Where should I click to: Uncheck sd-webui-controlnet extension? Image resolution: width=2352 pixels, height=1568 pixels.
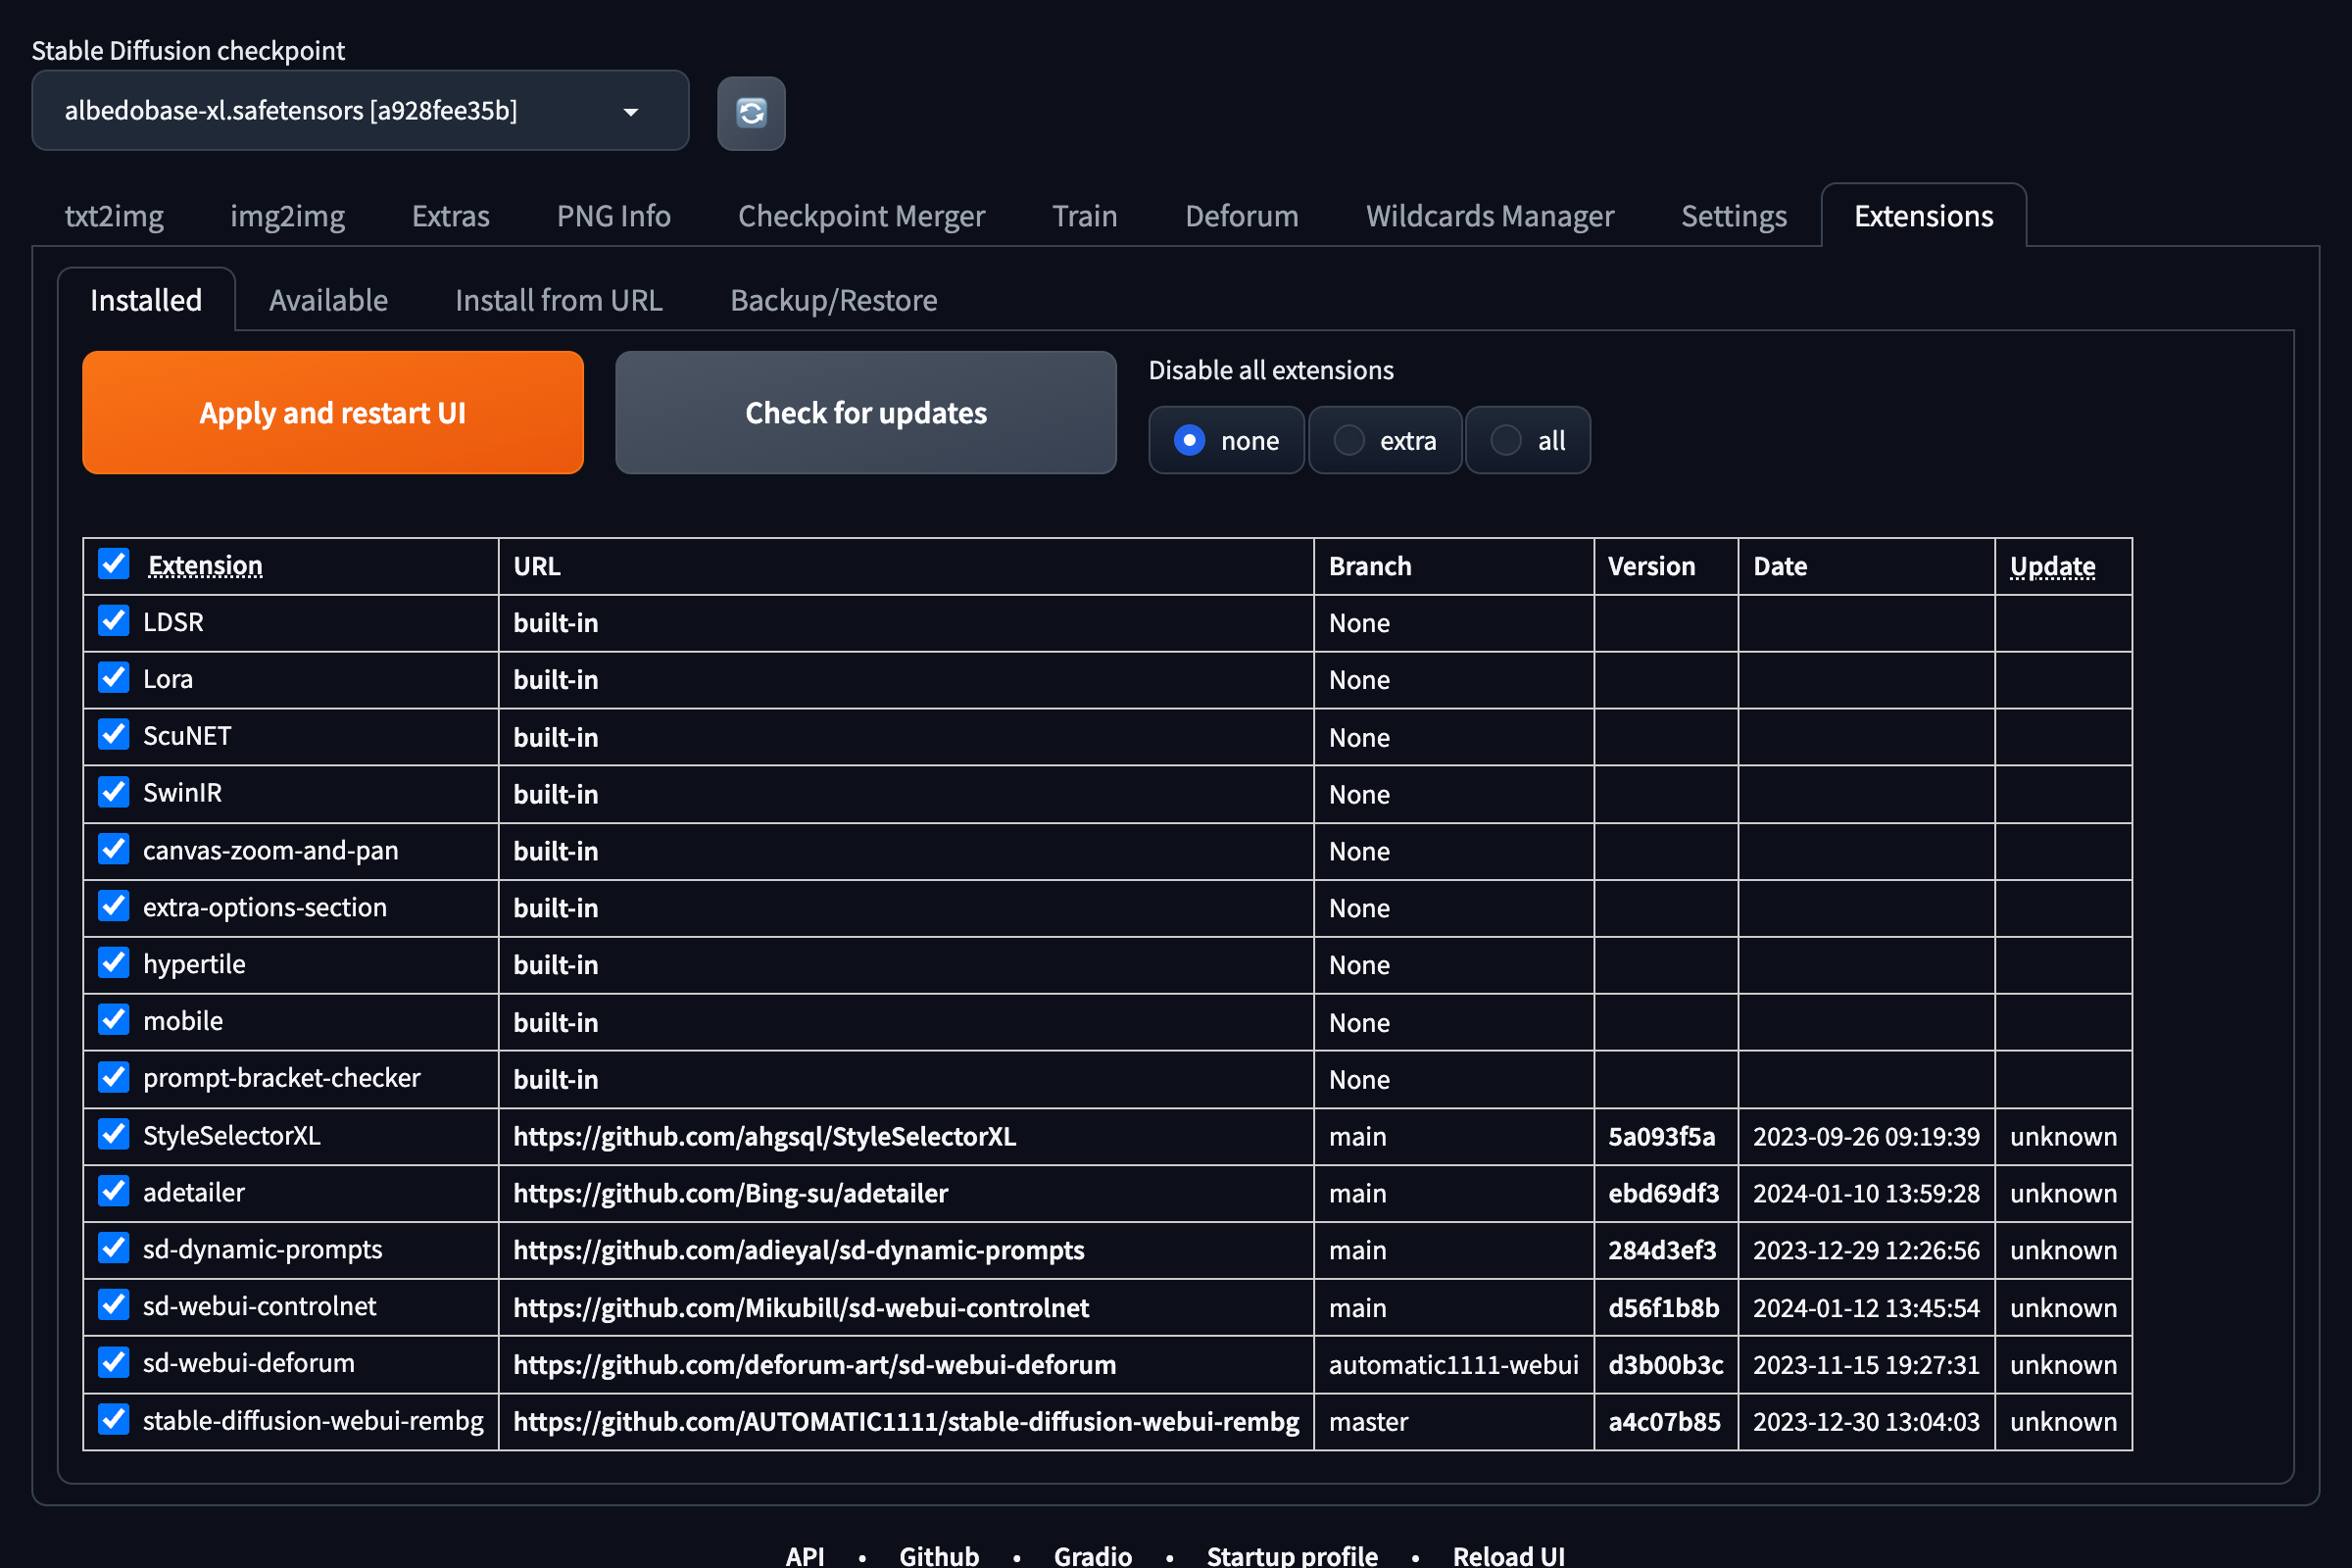pyautogui.click(x=113, y=1305)
